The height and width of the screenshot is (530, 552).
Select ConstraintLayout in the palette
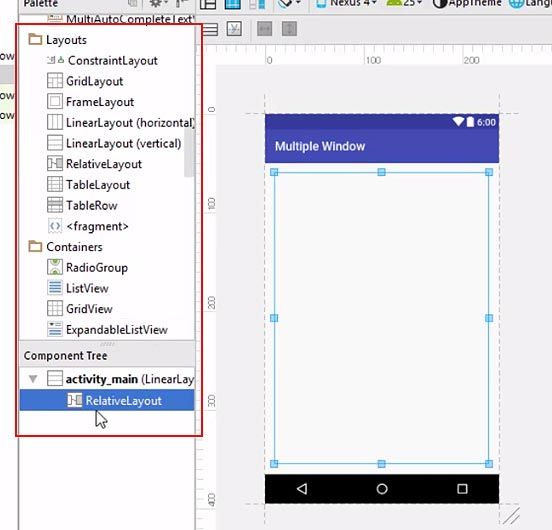[102, 61]
